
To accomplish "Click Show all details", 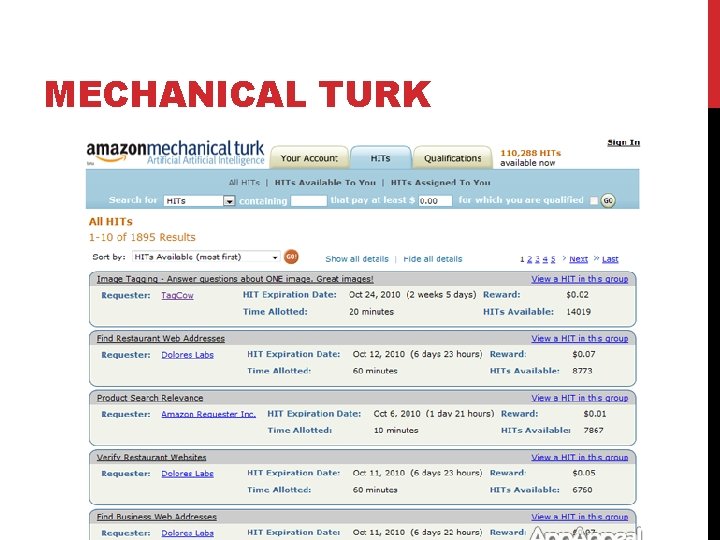I will [x=357, y=259].
